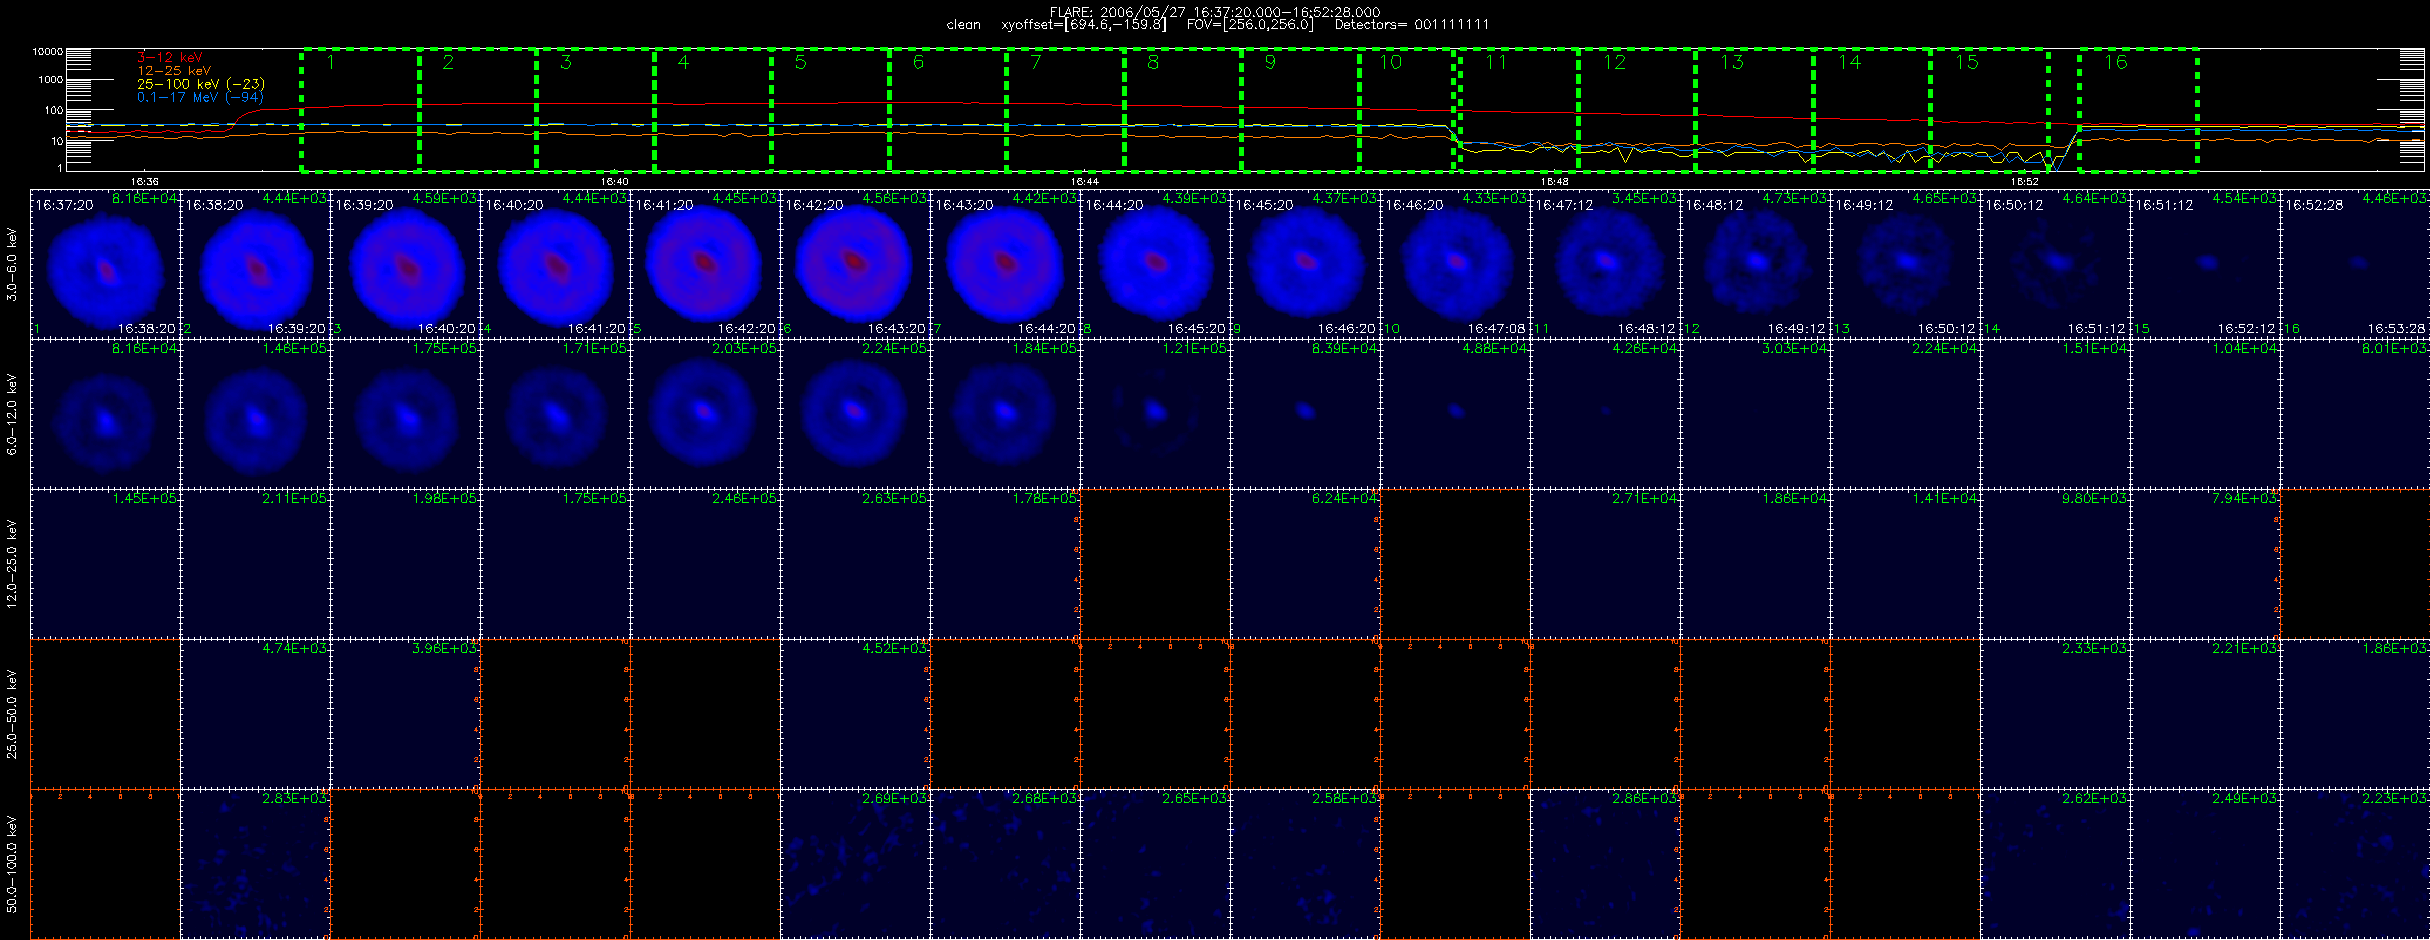Click the orange 12-25 keV legend entry
The image size is (2430, 940).
(174, 71)
